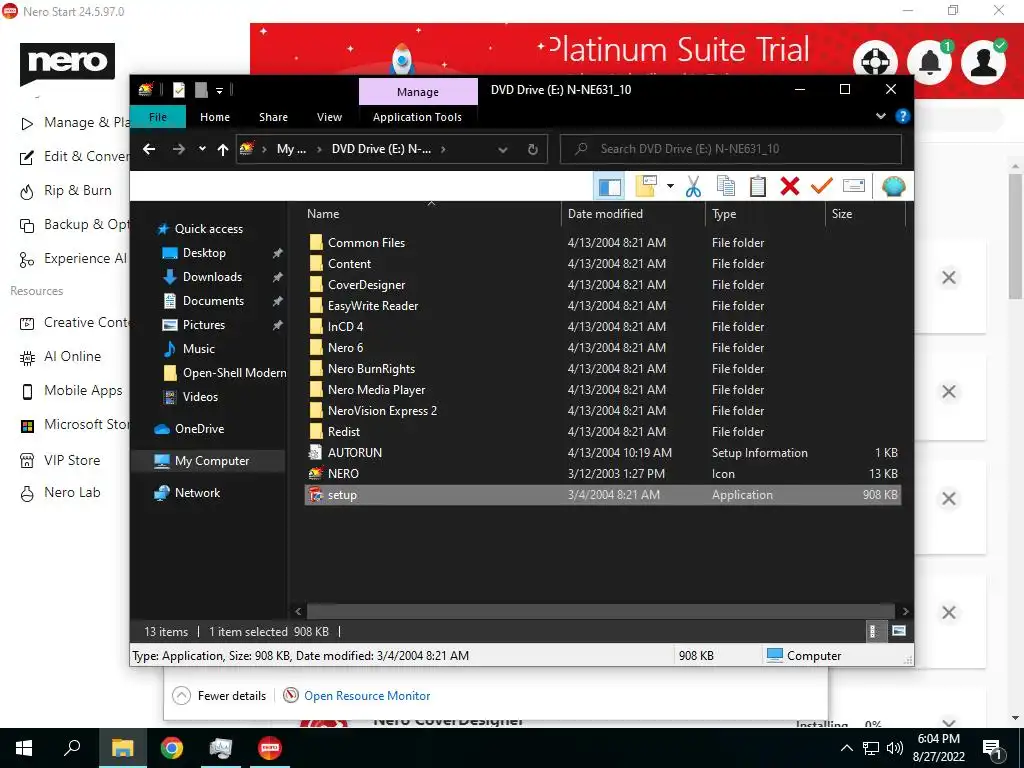The width and height of the screenshot is (1024, 768).
Task: Switch to large icons view via status bar icon
Action: coord(899,631)
